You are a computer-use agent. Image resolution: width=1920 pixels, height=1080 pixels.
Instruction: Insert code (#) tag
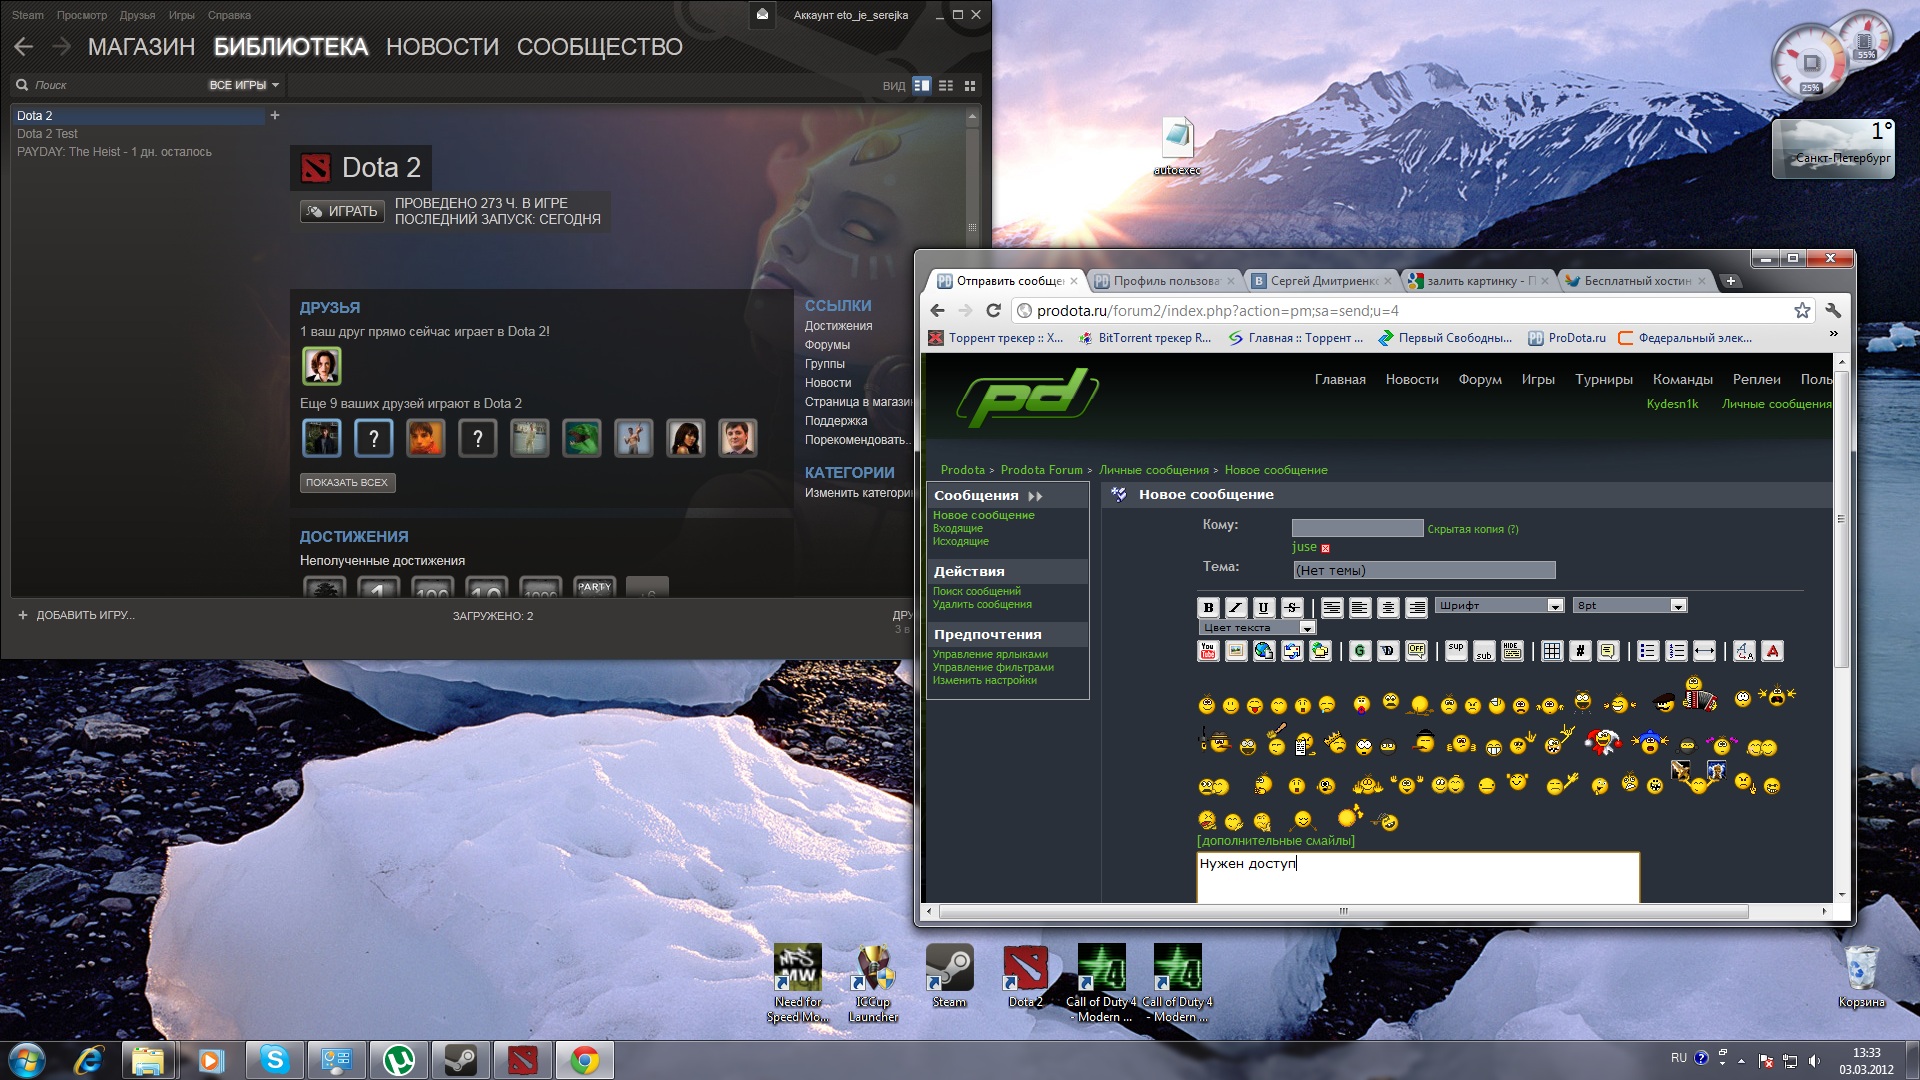1580,651
